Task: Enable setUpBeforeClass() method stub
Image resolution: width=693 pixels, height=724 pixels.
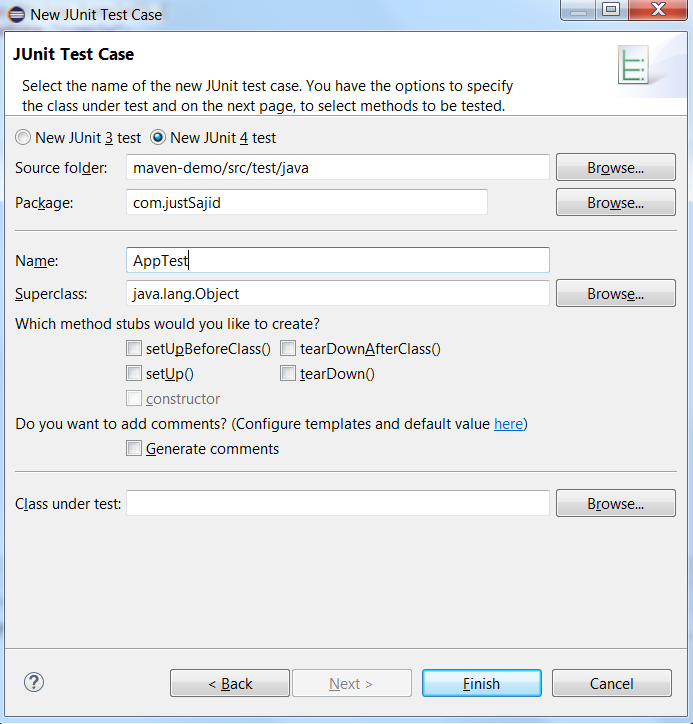Action: 134,348
